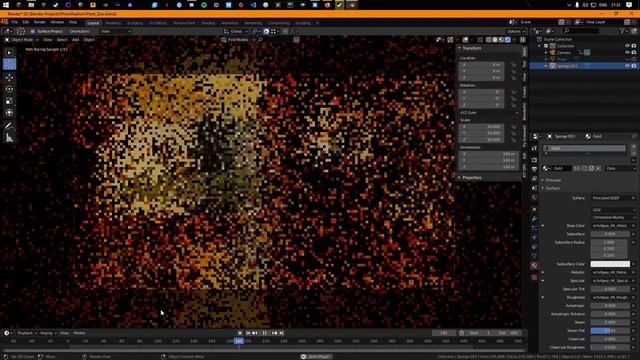The width and height of the screenshot is (640, 360).
Task: Open the Modifiers properties tab (wrench)
Action: (x=534, y=218)
